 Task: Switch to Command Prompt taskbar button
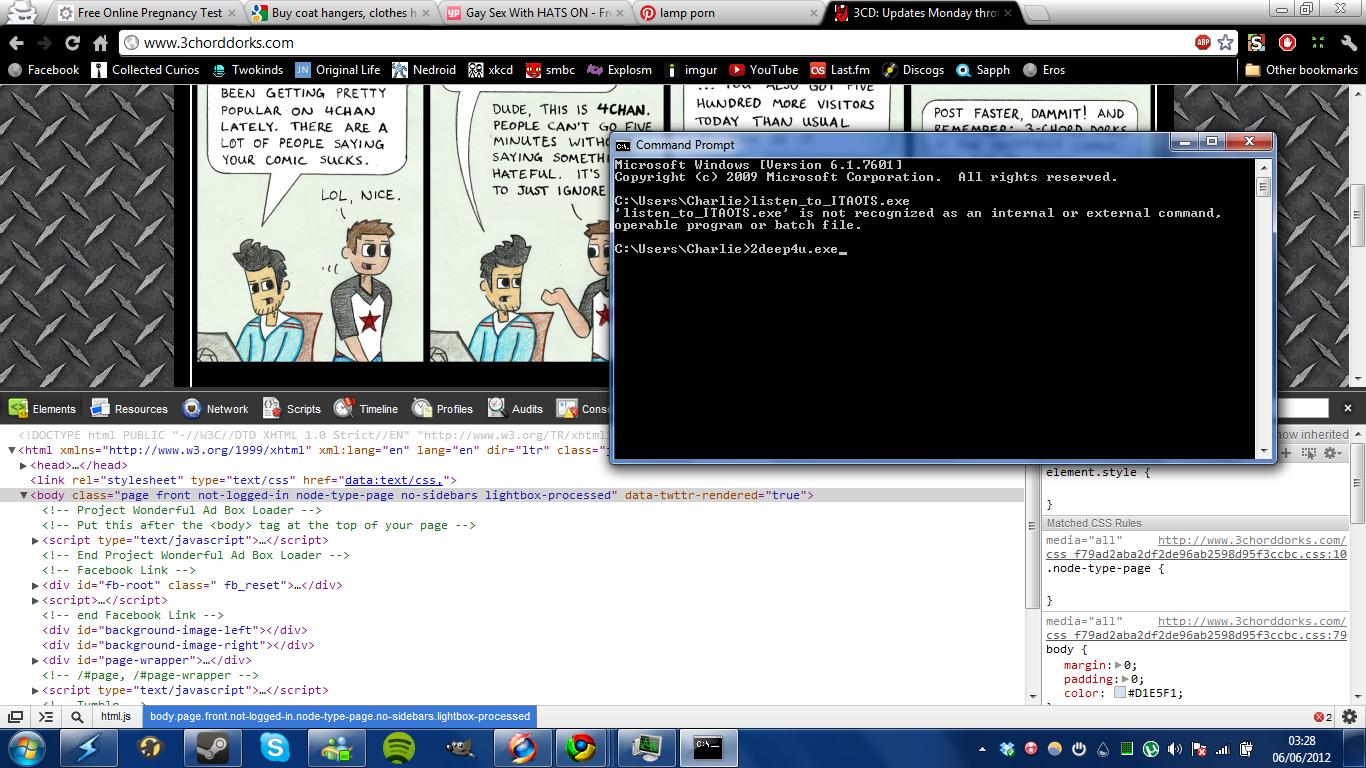tap(708, 748)
